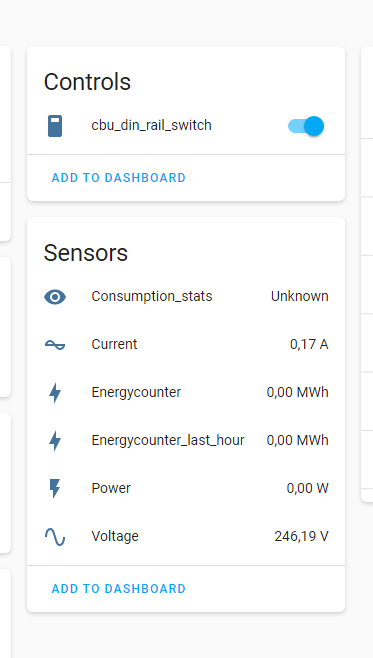Select the Energycounter sensor row

(x=186, y=393)
